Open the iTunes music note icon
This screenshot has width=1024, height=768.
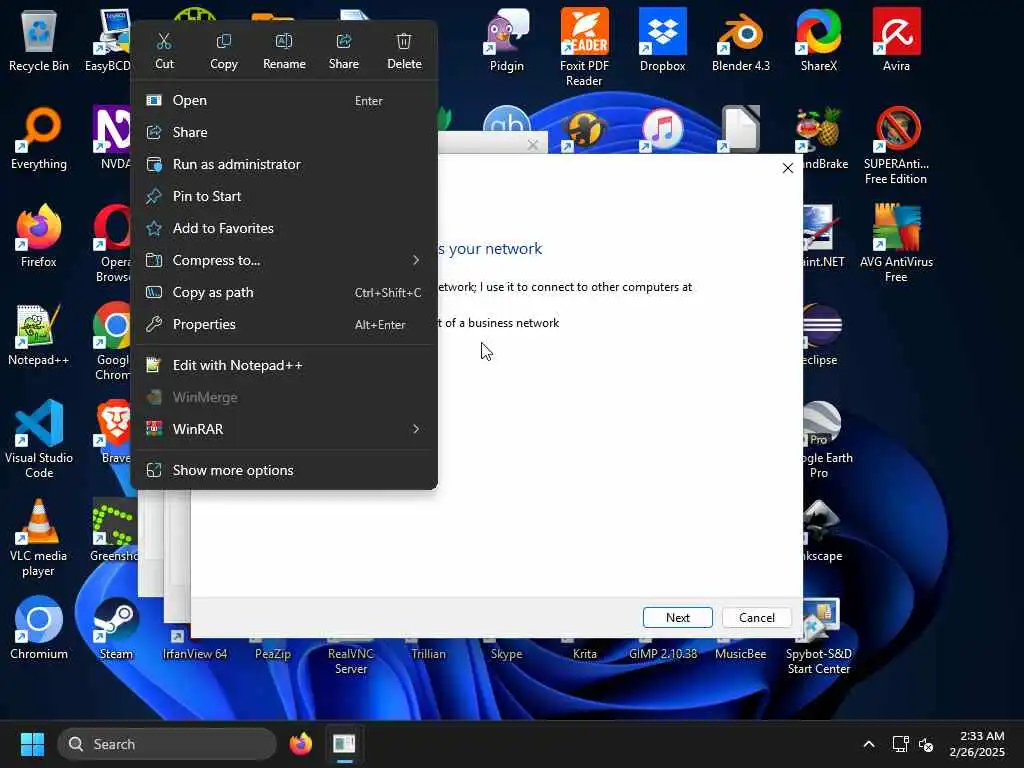(662, 129)
